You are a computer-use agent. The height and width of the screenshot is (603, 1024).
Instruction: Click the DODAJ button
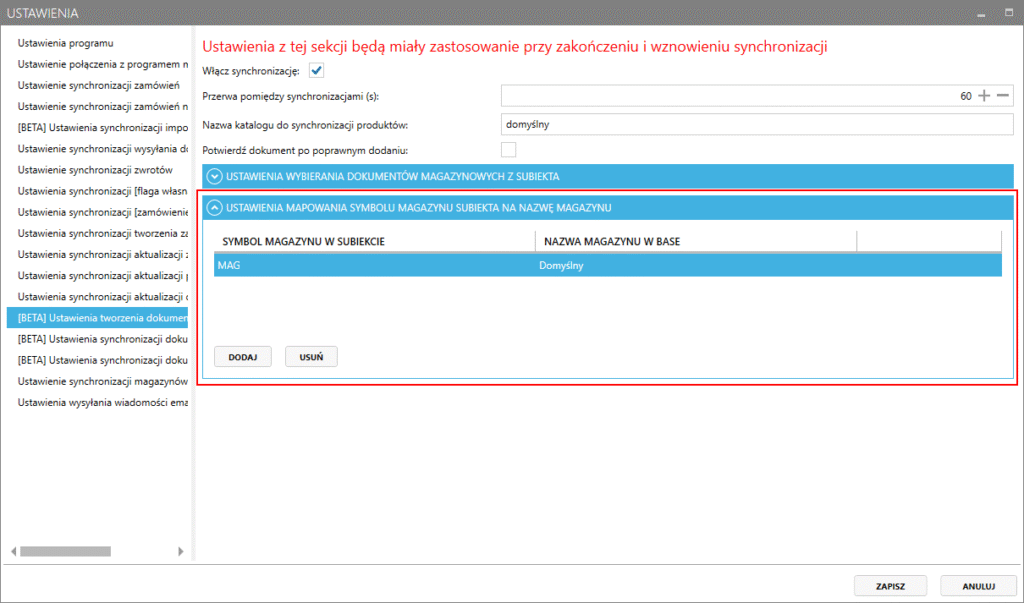242,357
